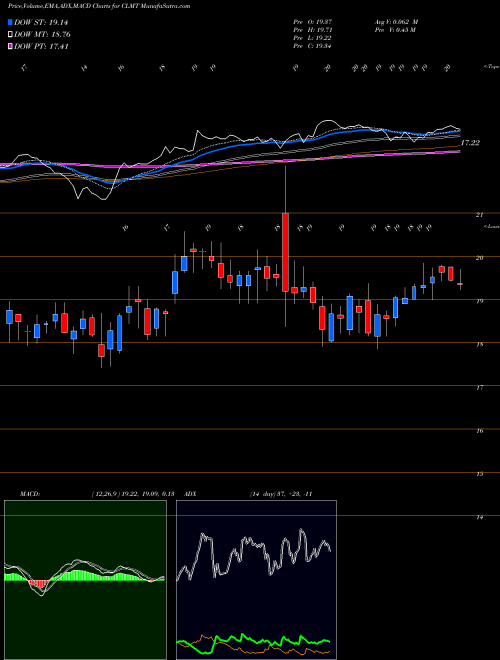Click the '<Lows' label beside the candlestick chart
The height and width of the screenshot is (660, 500).
[x=491, y=226]
